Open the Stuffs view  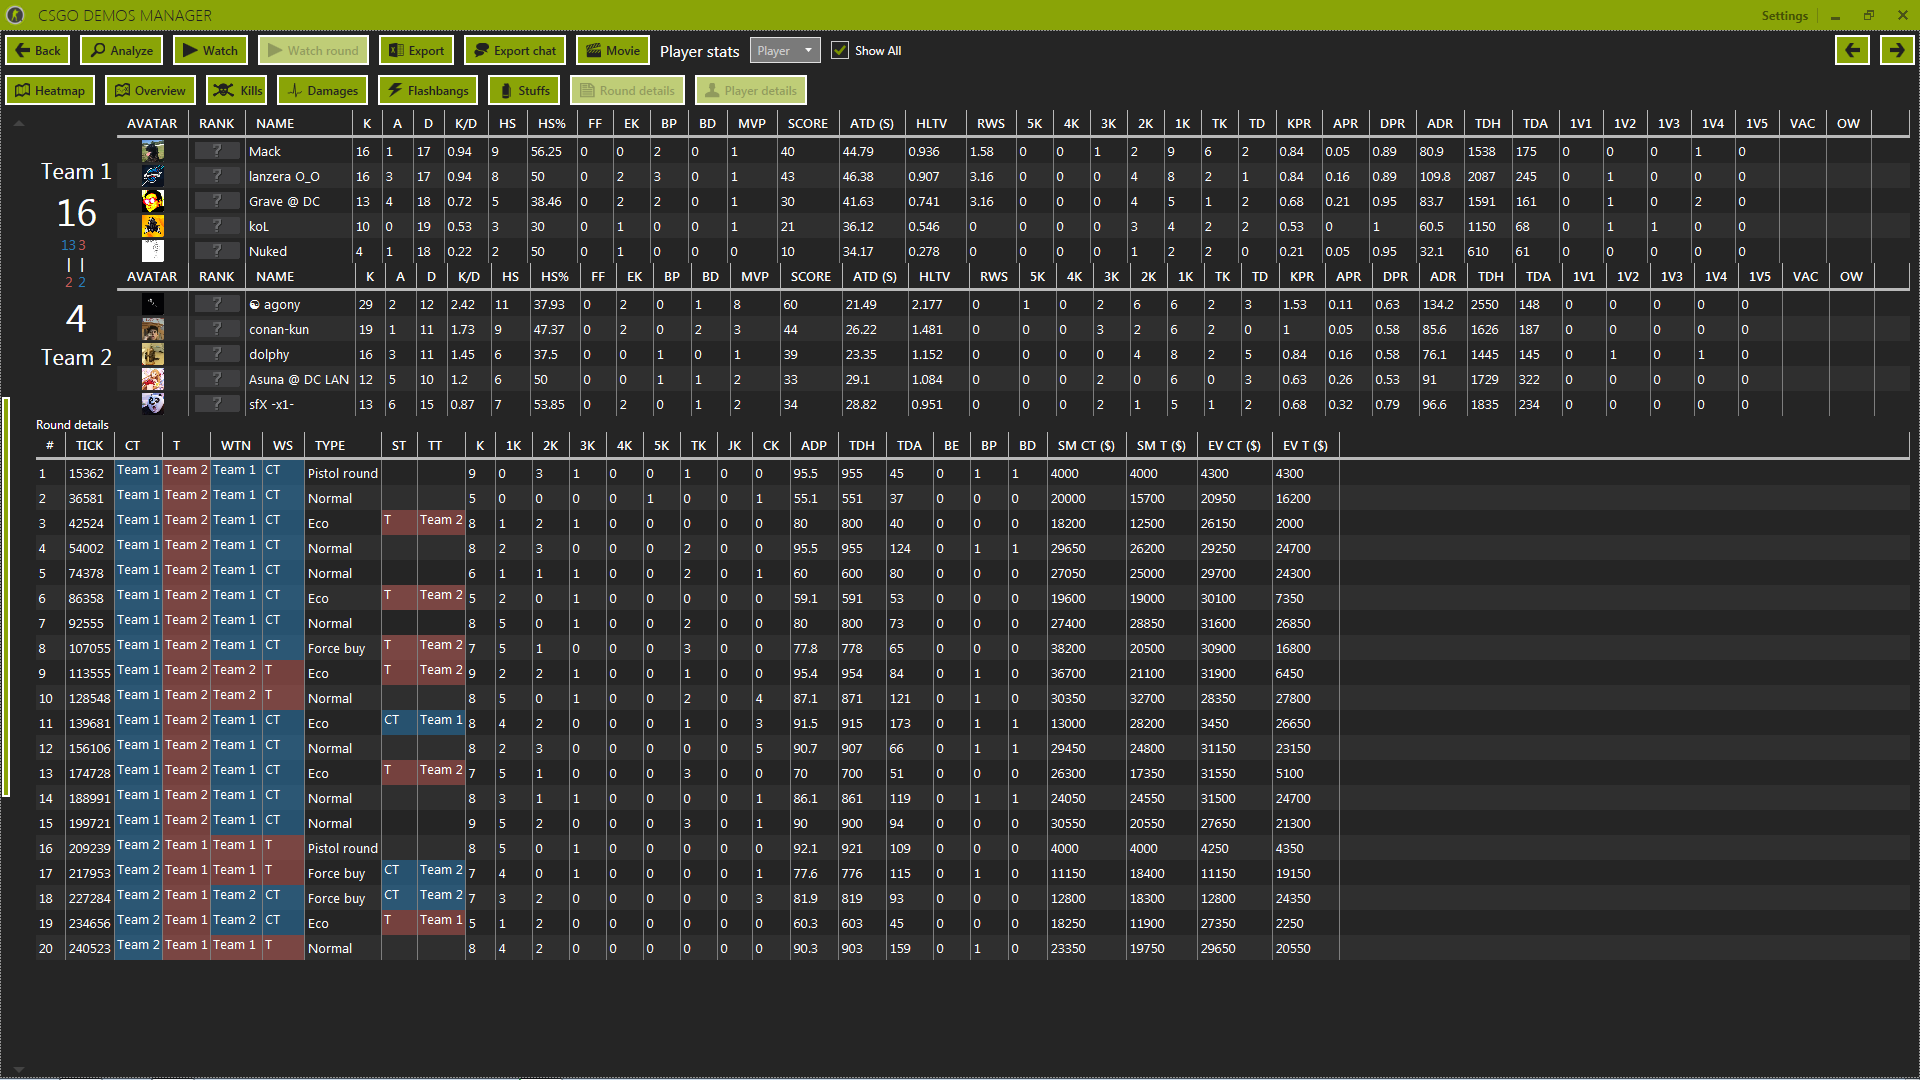tap(524, 91)
